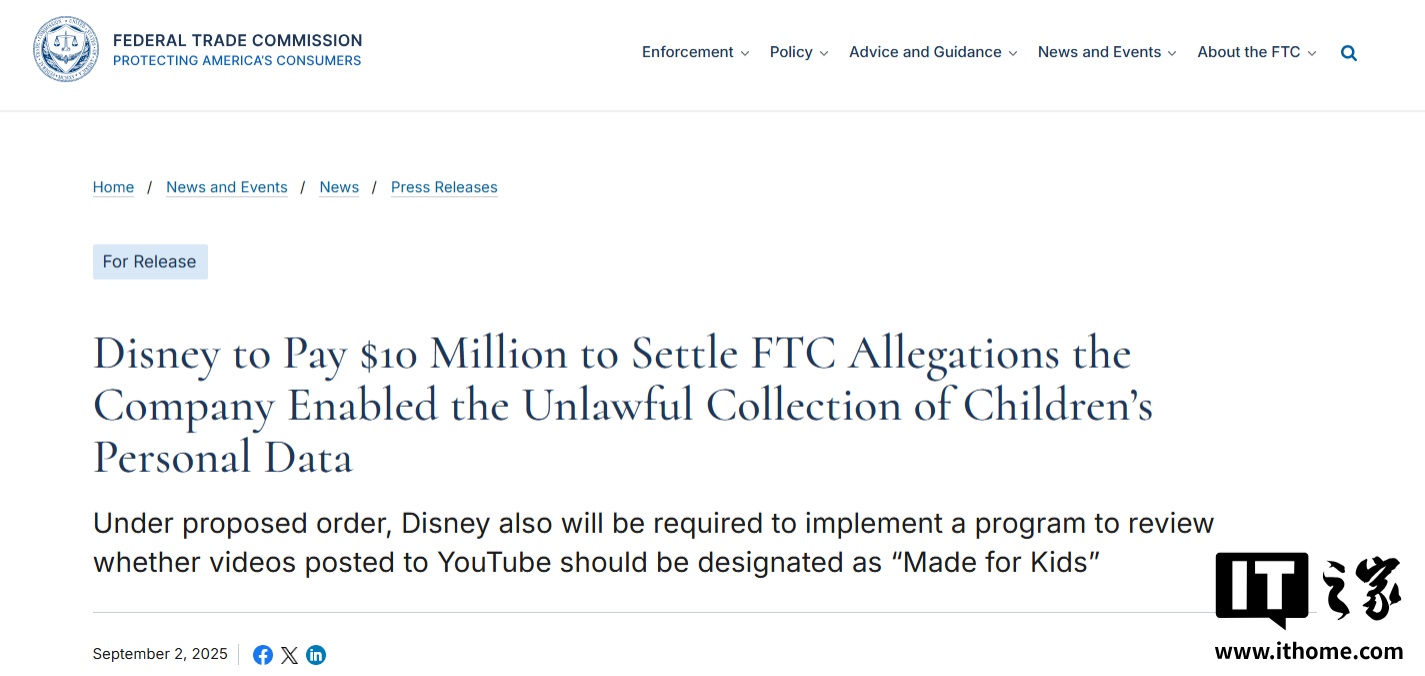Image resolution: width=1425 pixels, height=676 pixels.
Task: Click the FTC seal logo
Action: (66, 50)
